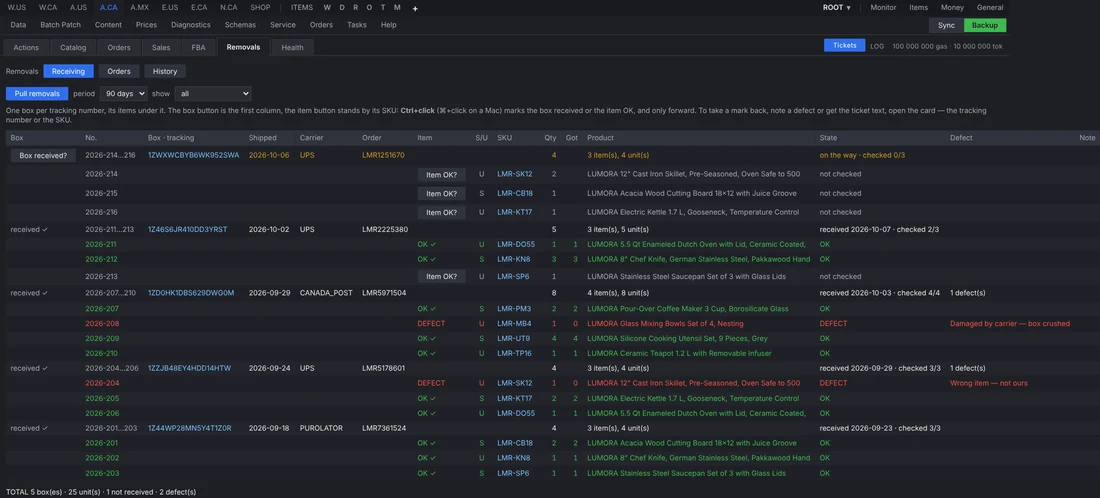Screen dimensions: 1100x498
Task: Open tracking number 1ZD0HK1DBS629DWG0M
Action: click(x=191, y=292)
